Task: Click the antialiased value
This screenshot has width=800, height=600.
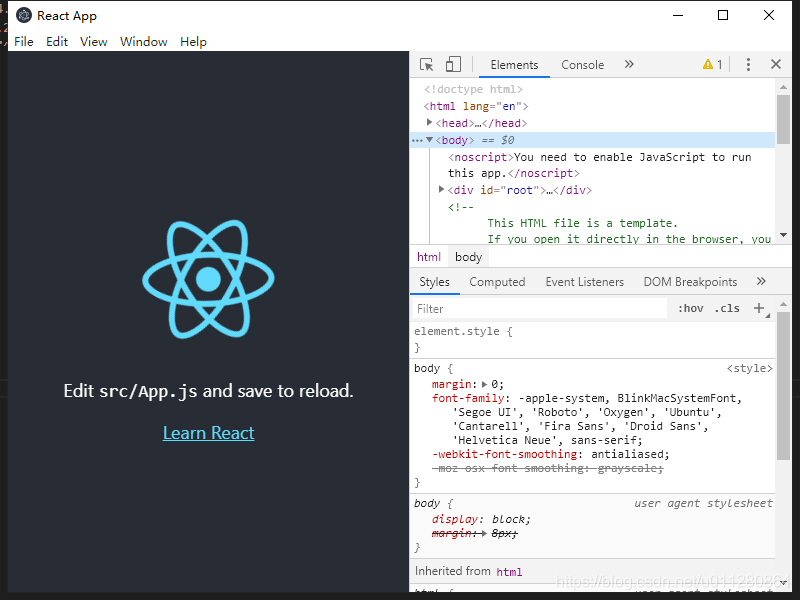Action: click(x=627, y=454)
